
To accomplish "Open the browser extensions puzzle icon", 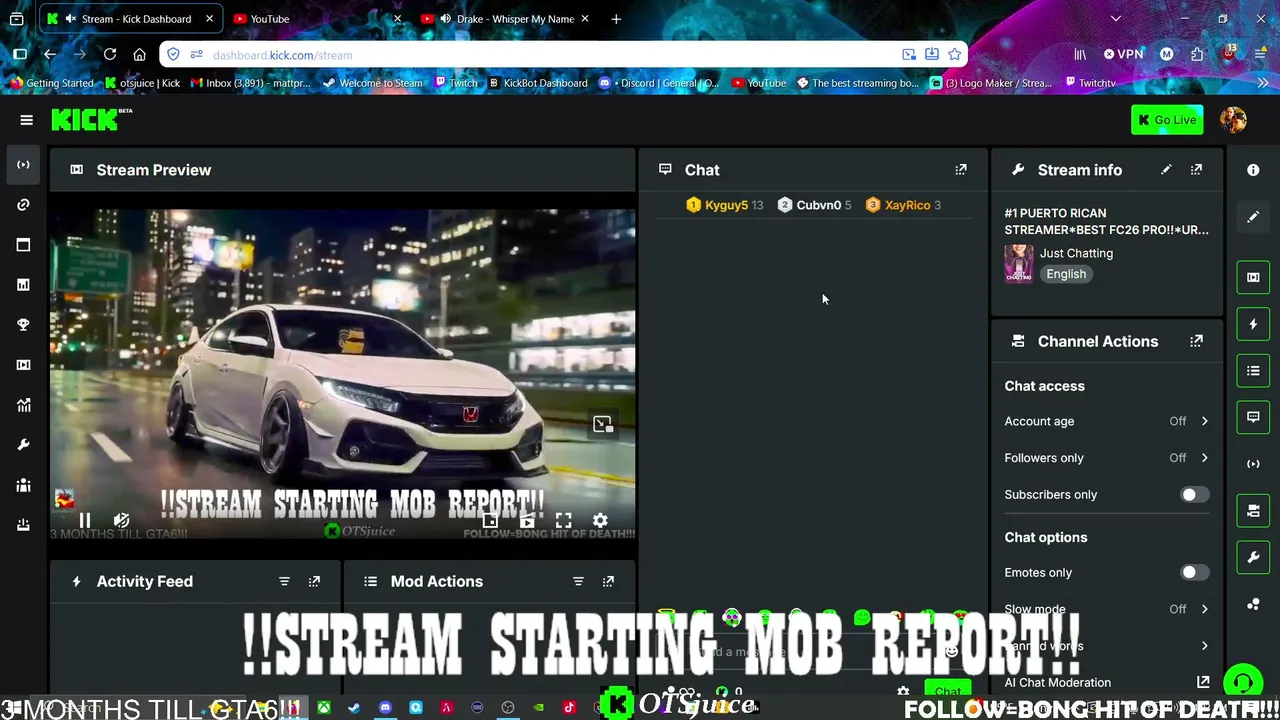I will click(x=1197, y=55).
